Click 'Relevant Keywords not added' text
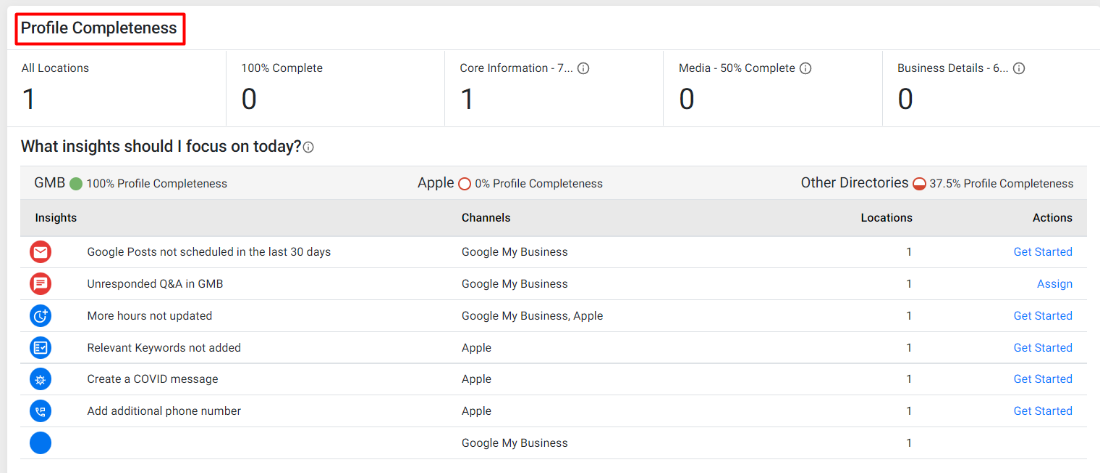This screenshot has width=1100, height=473. click(x=164, y=347)
